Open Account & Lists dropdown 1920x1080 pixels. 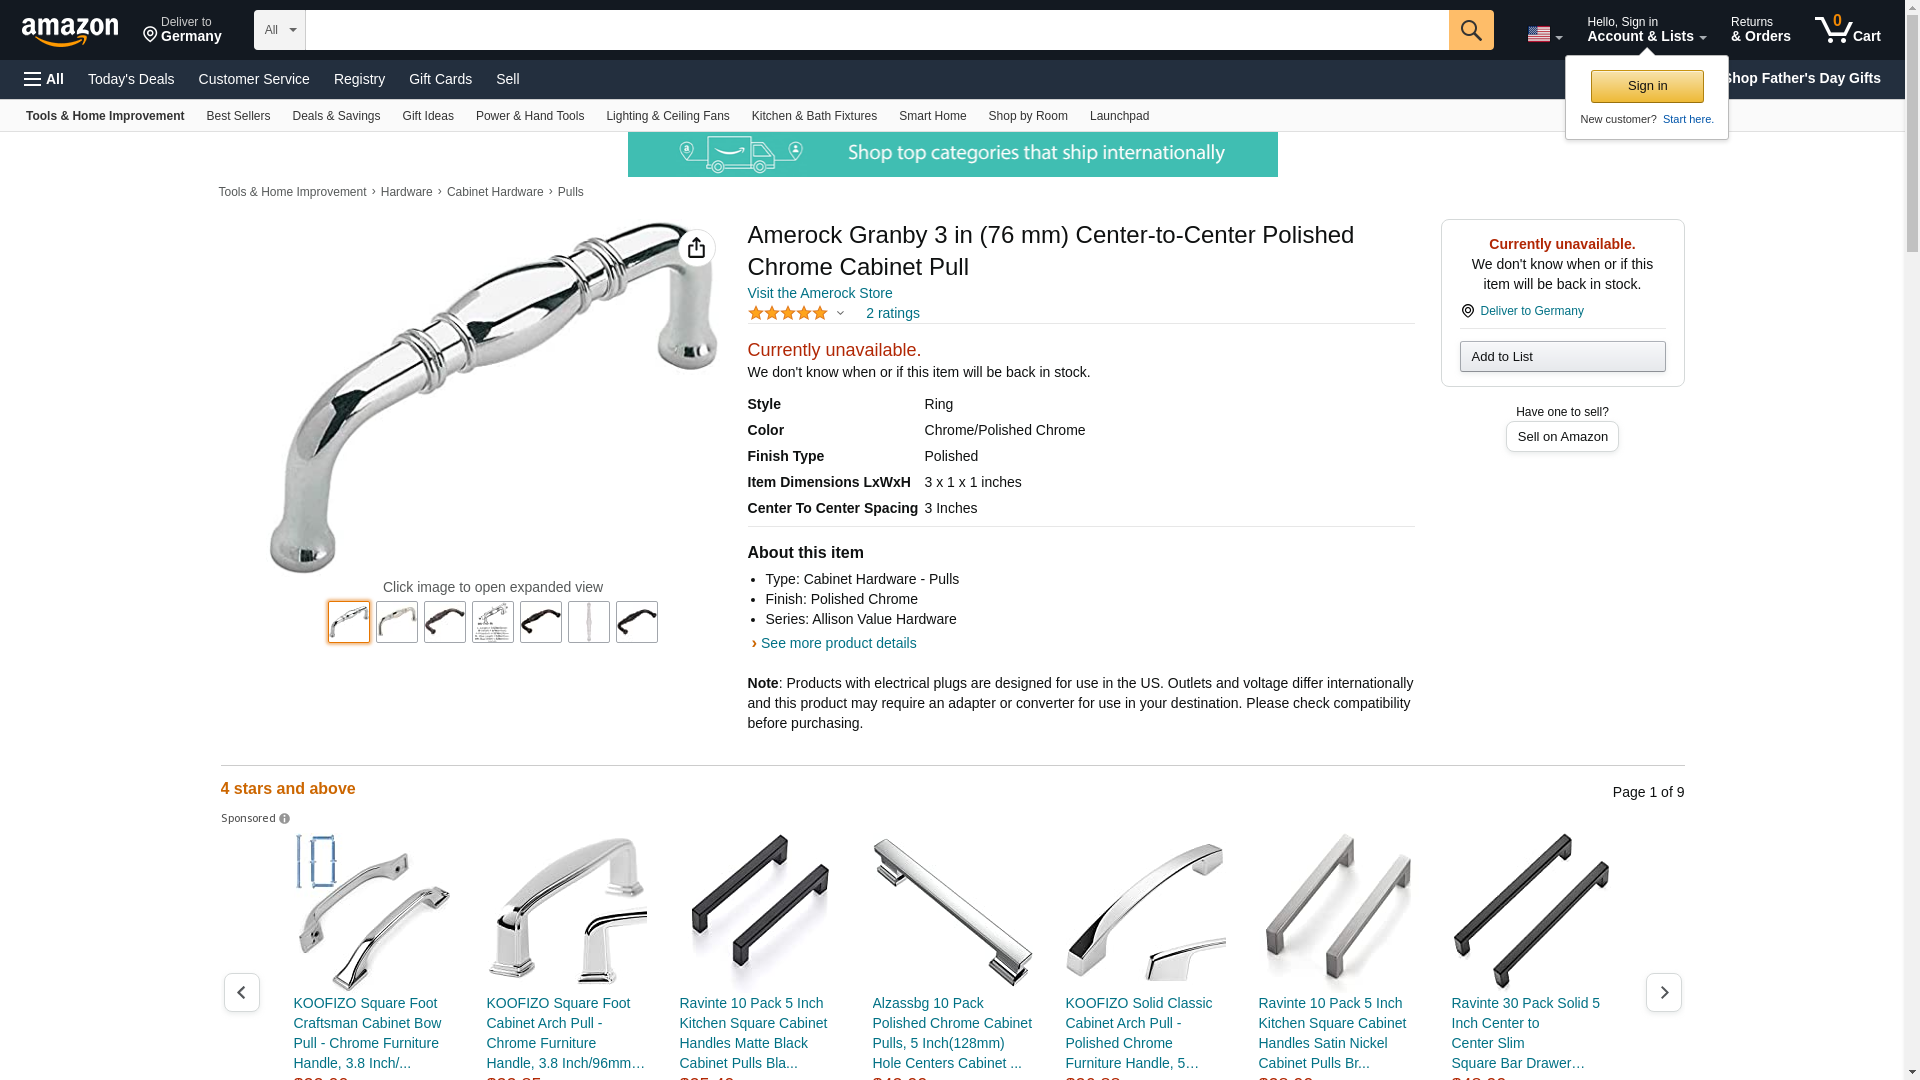tap(1646, 30)
